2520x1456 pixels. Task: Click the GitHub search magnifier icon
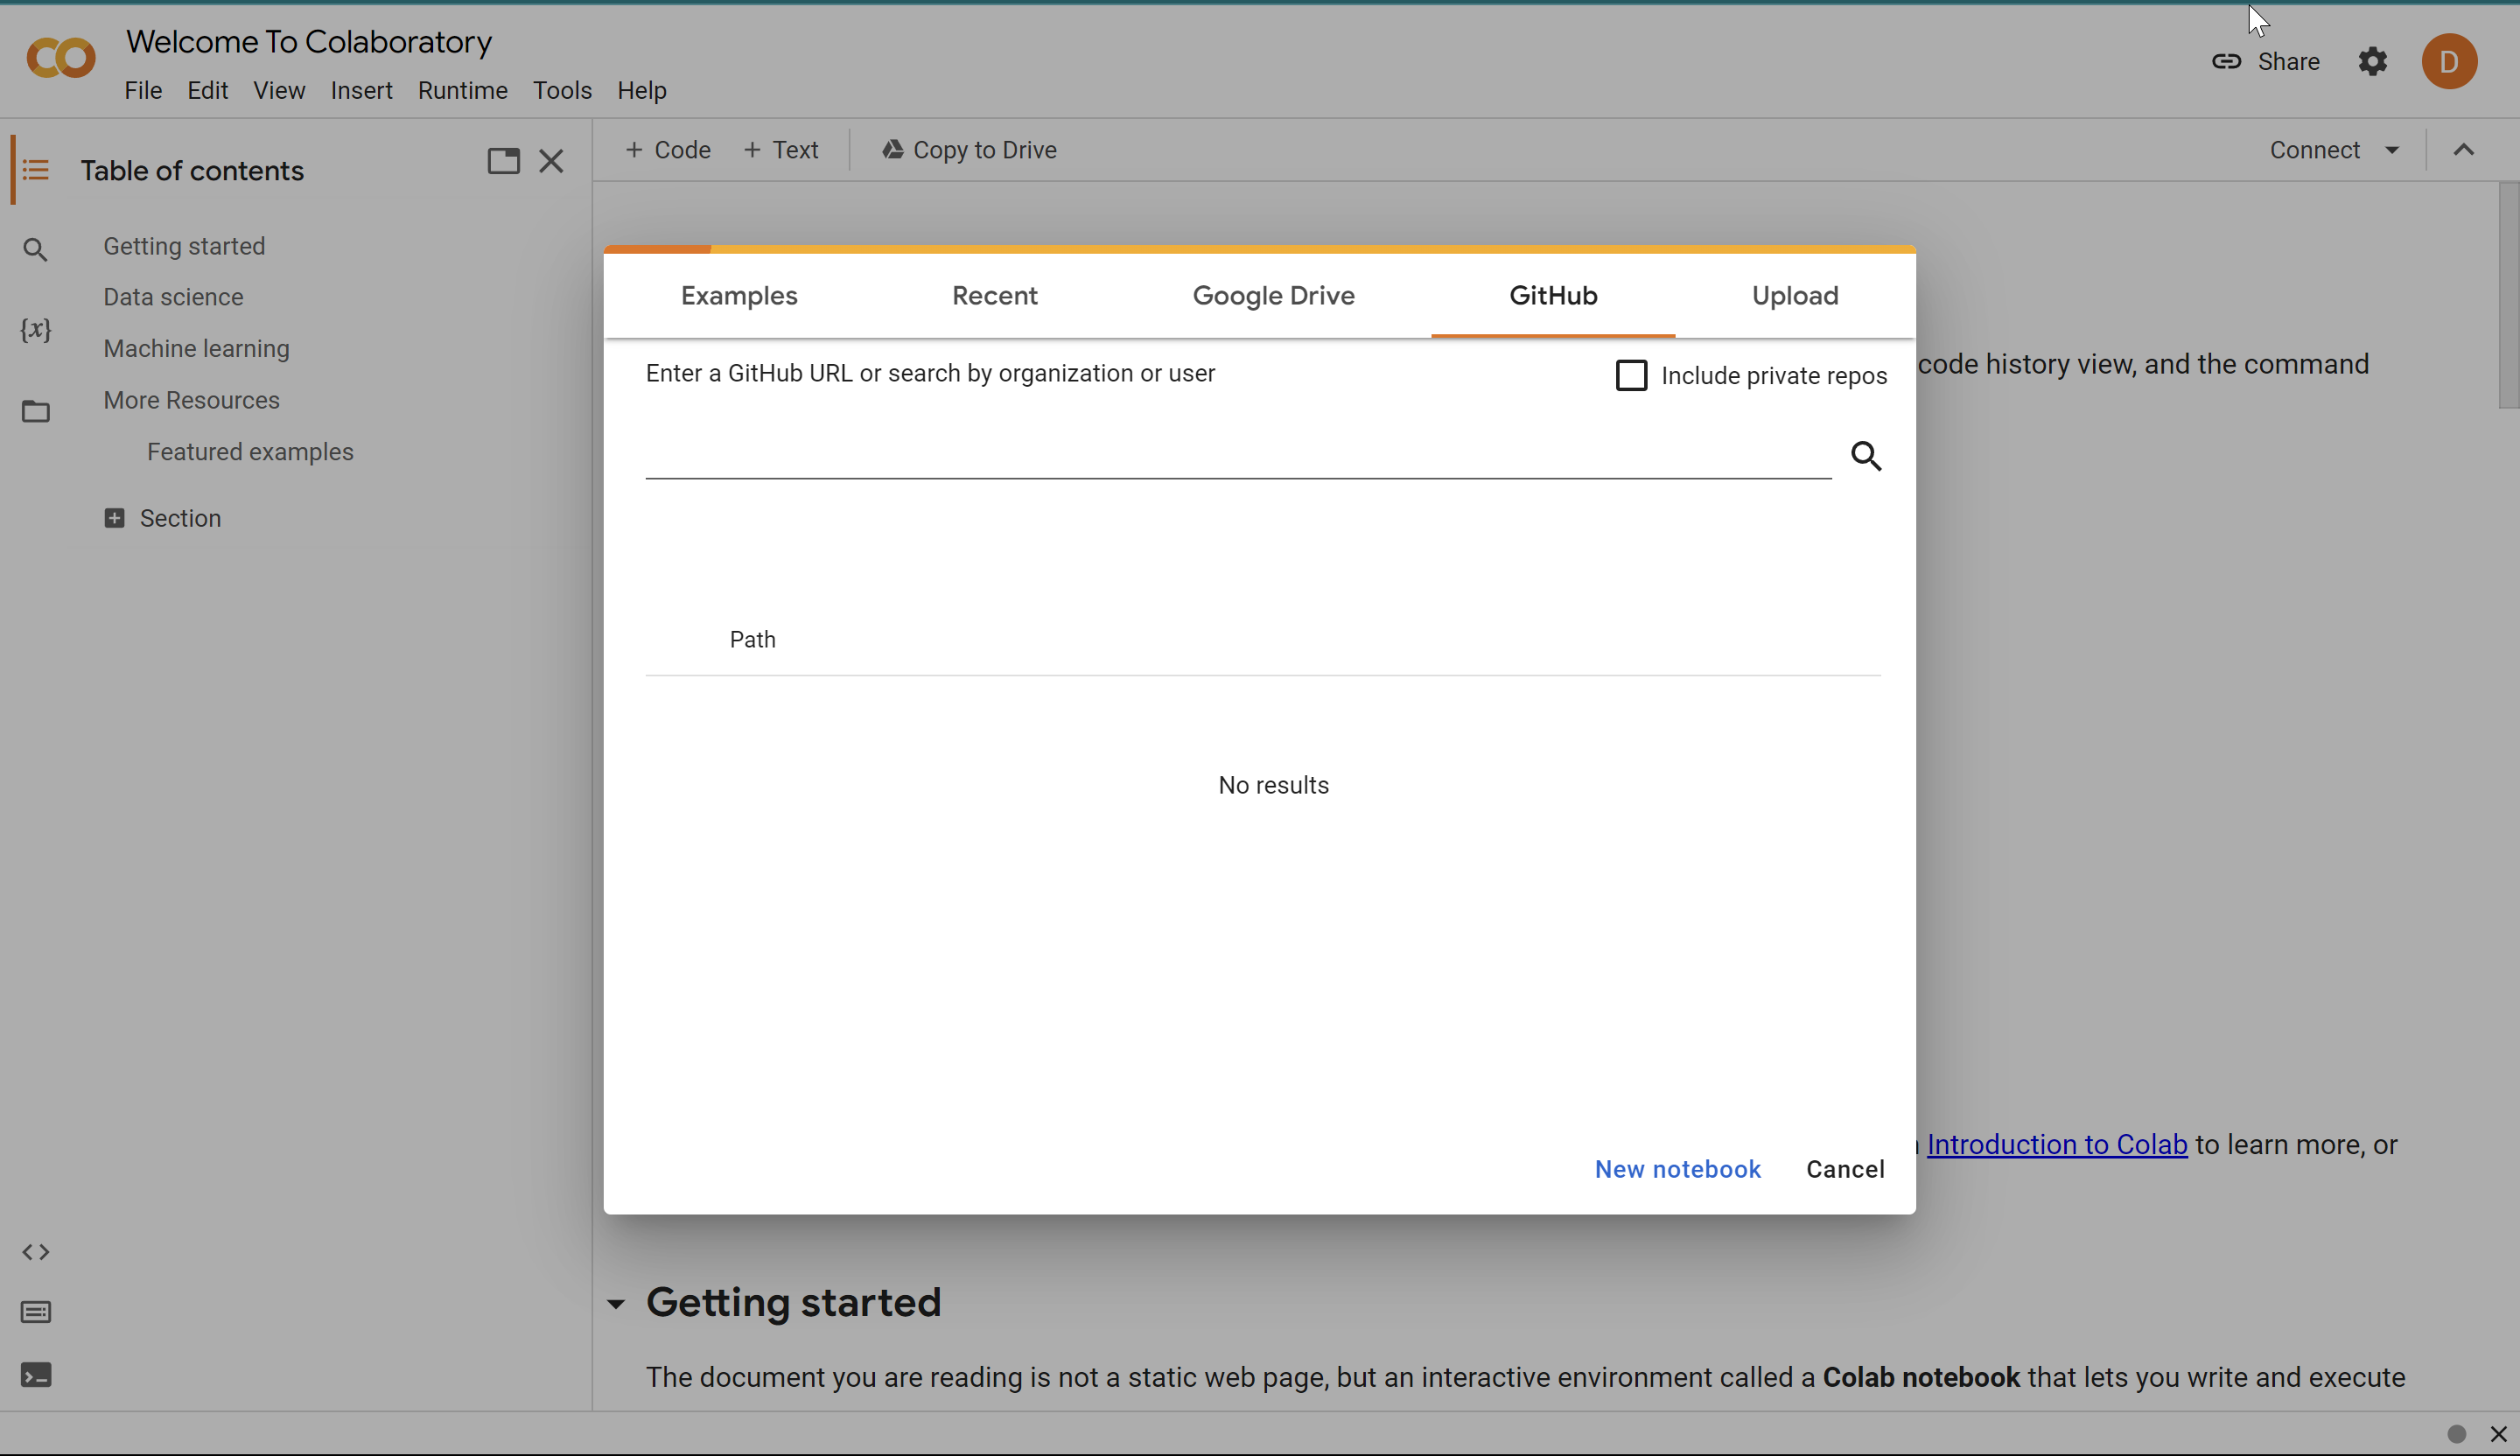(x=1866, y=456)
